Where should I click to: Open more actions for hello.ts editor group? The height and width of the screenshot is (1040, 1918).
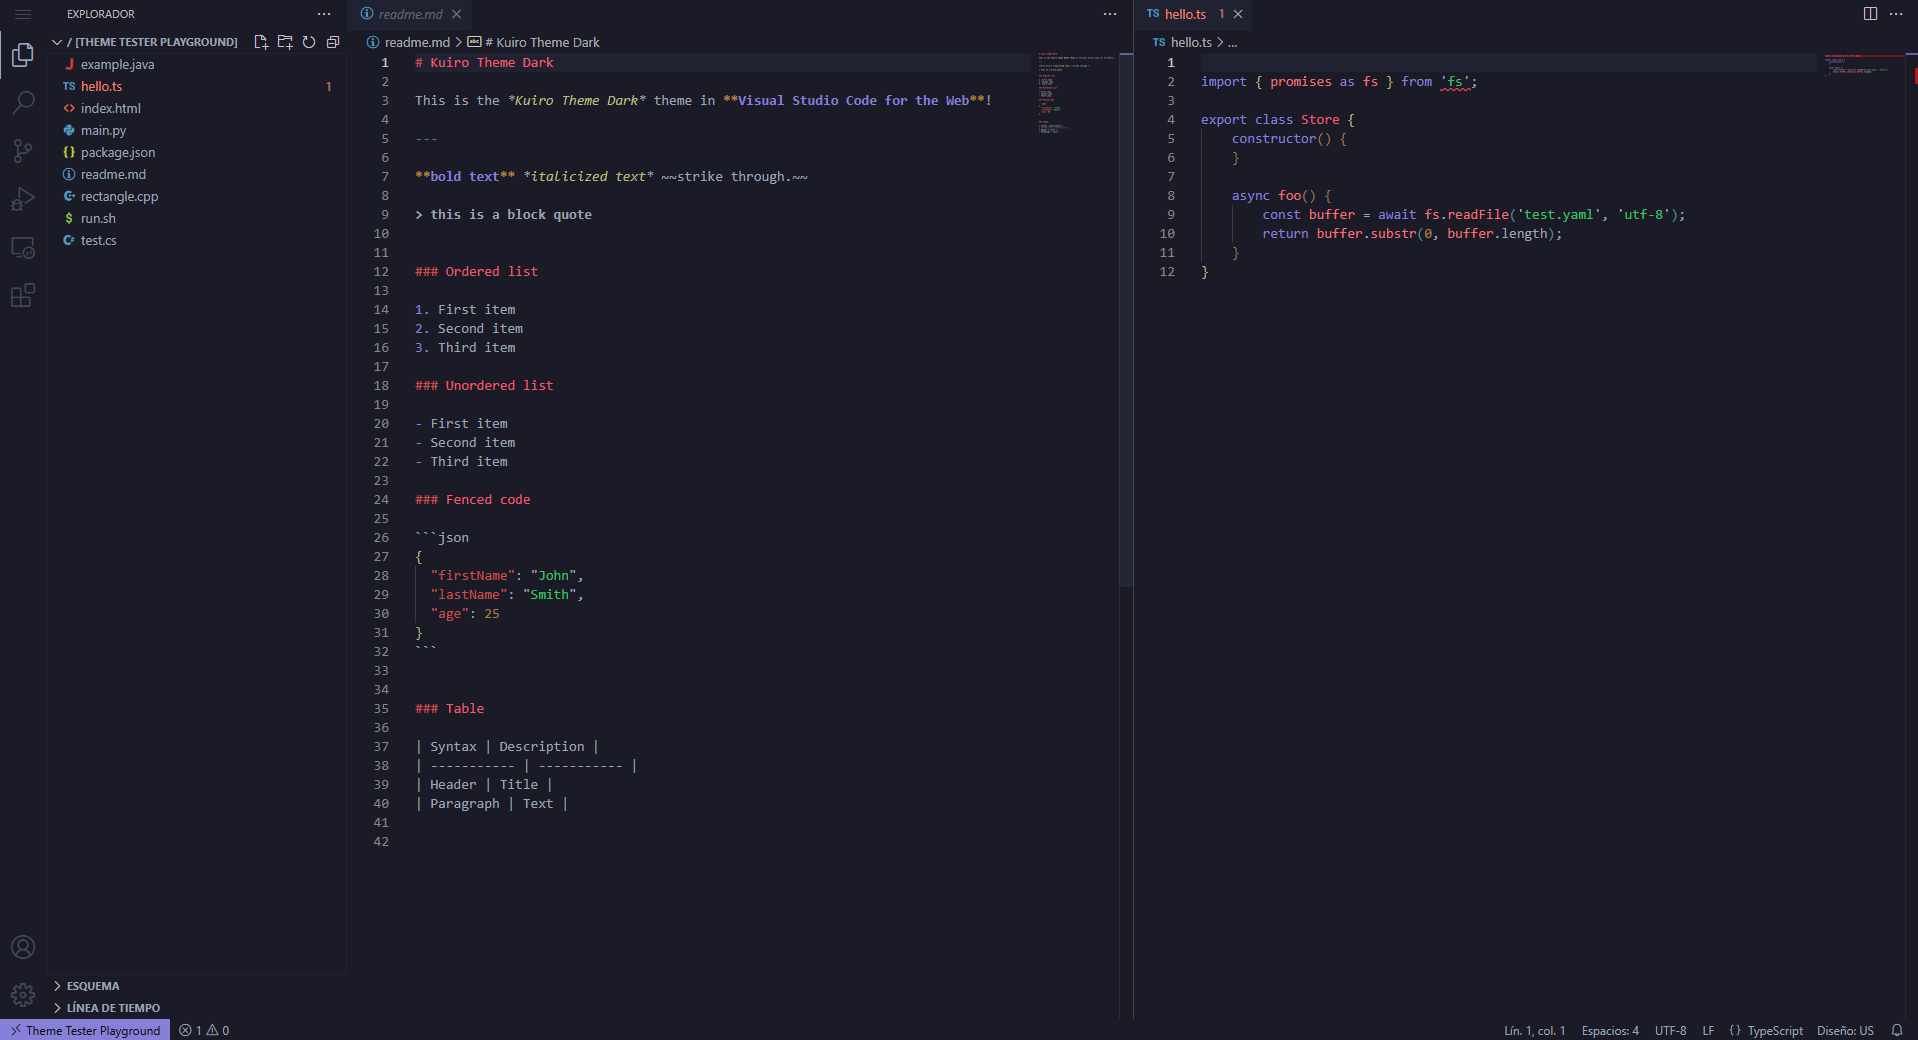(1896, 14)
